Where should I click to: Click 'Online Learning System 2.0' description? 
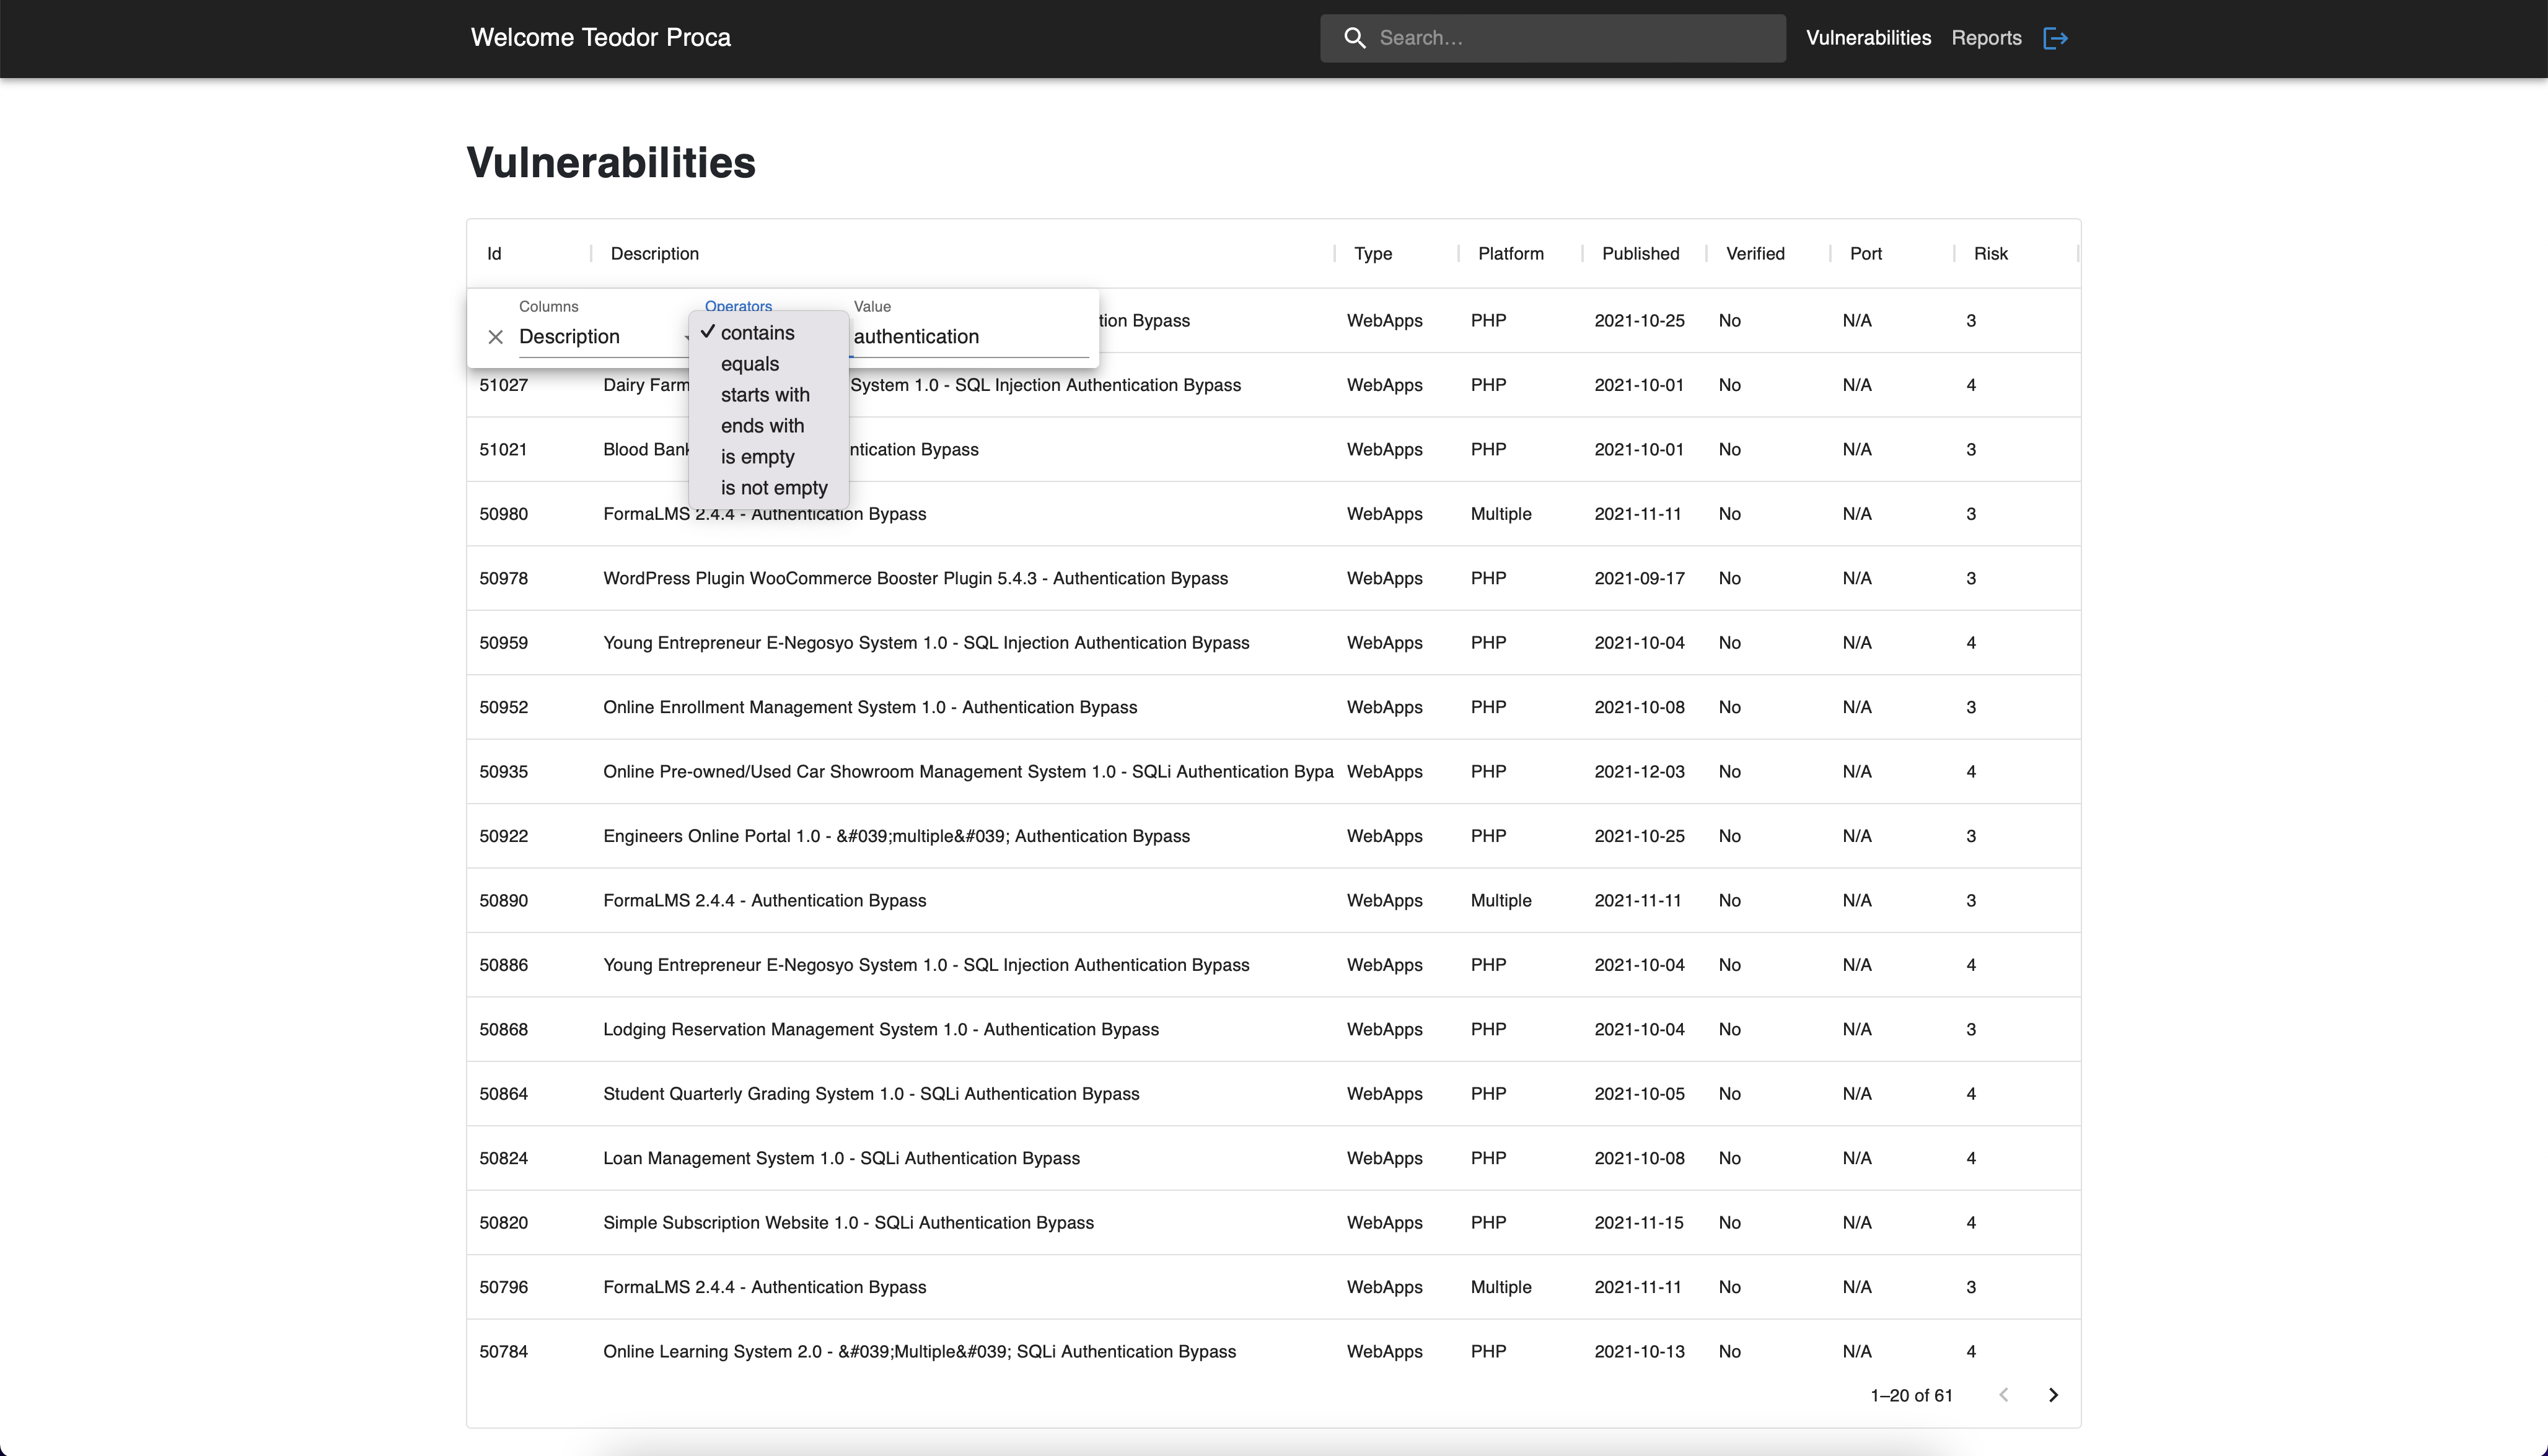point(919,1352)
